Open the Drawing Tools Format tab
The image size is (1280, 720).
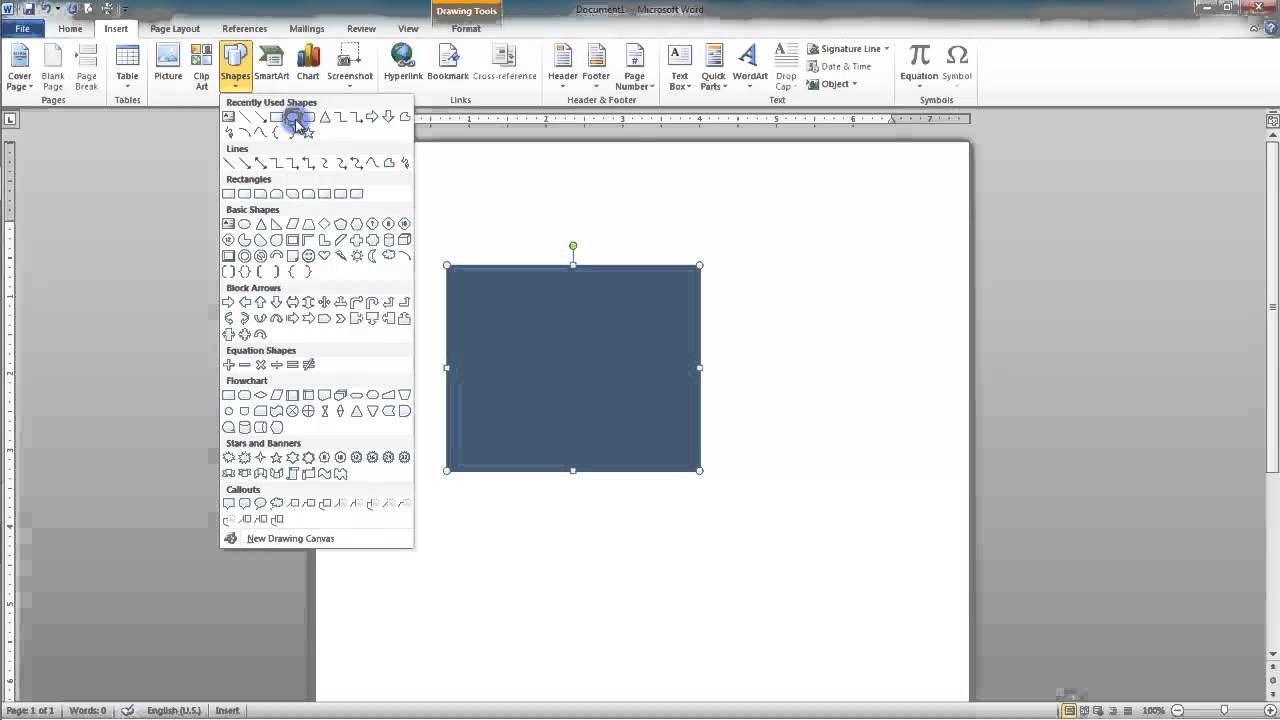pyautogui.click(x=466, y=29)
